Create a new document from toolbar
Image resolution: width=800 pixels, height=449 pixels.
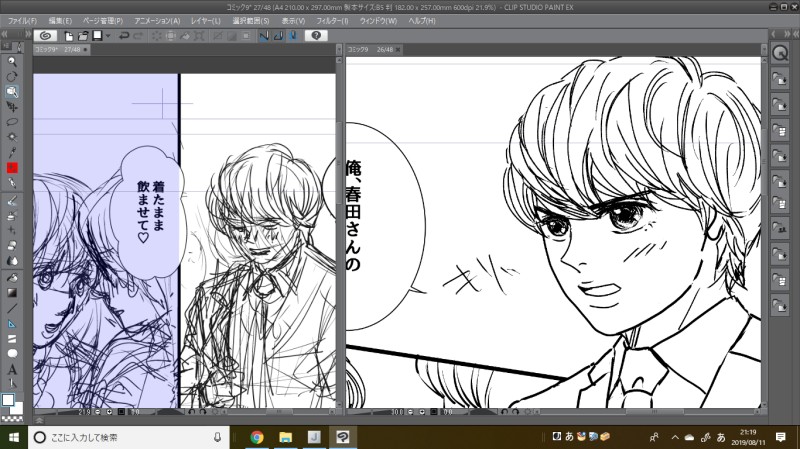[68, 36]
